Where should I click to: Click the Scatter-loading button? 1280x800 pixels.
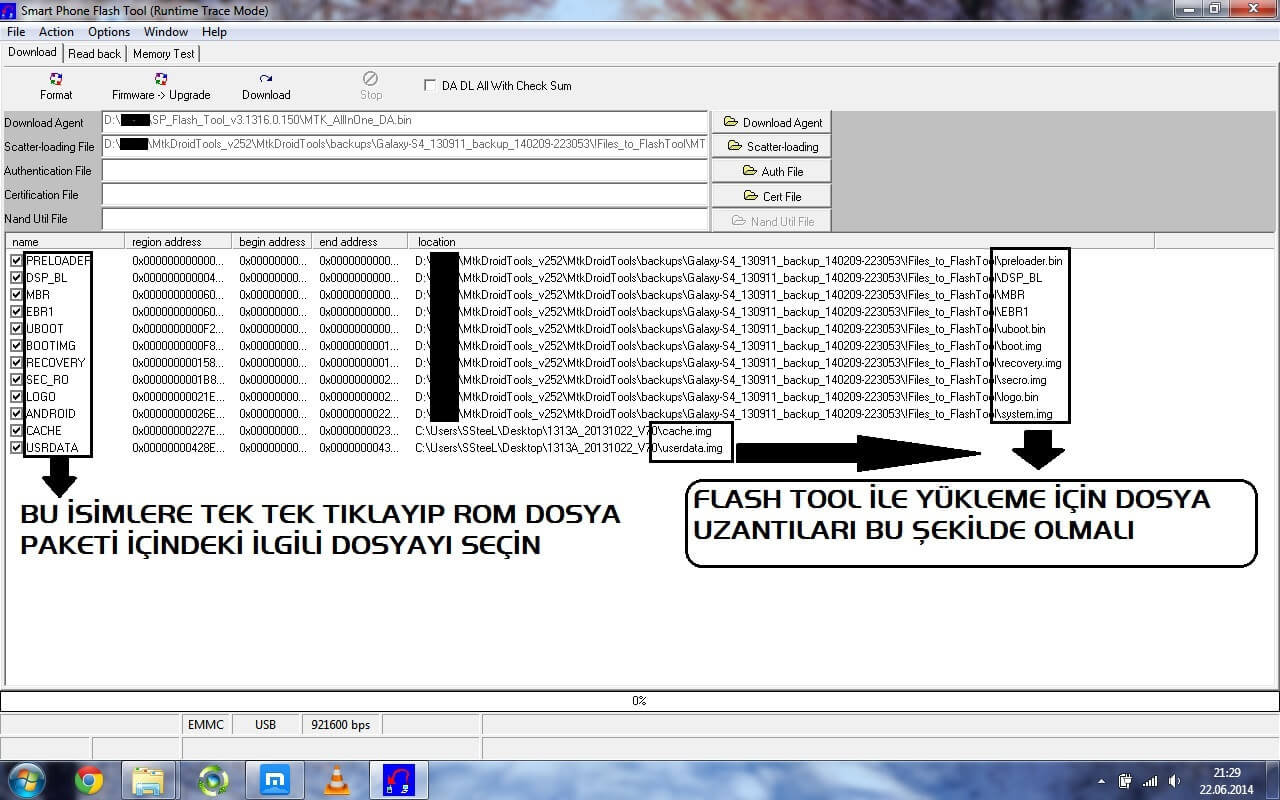point(771,147)
